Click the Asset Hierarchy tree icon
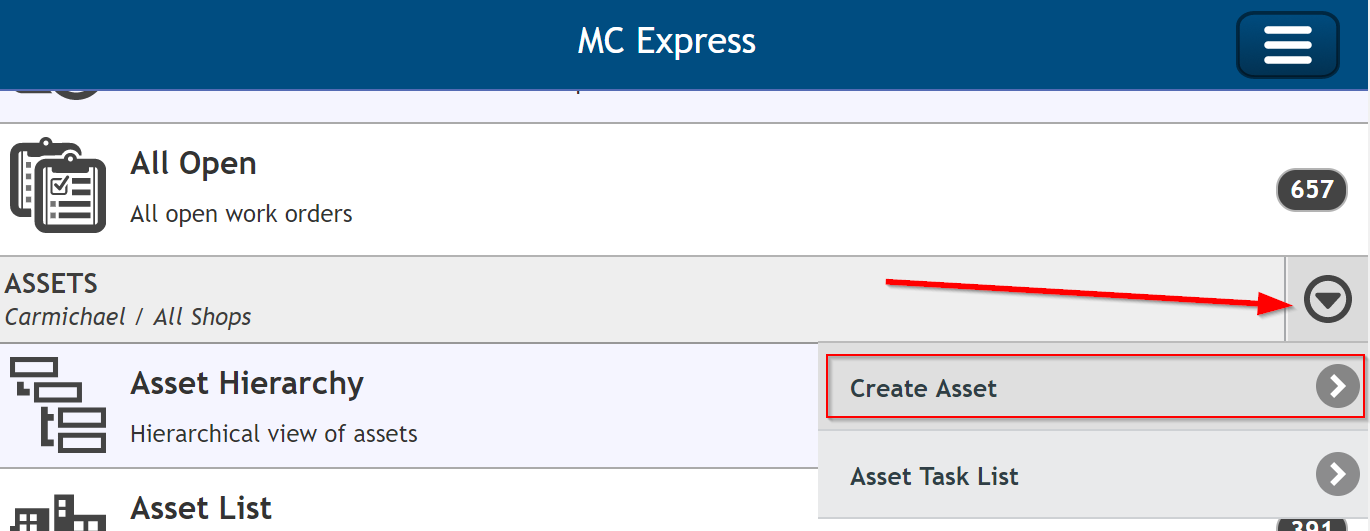 pos(58,405)
